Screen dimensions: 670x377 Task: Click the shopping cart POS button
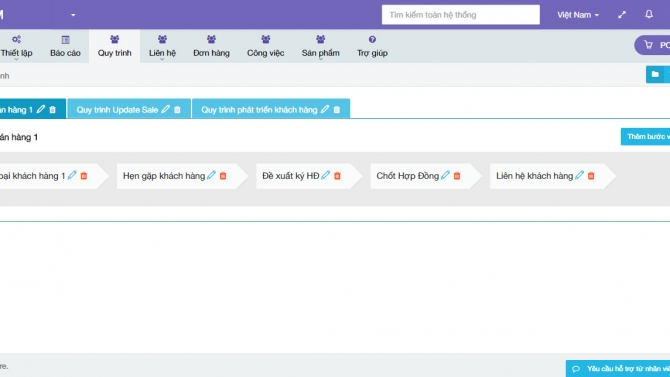coord(652,45)
